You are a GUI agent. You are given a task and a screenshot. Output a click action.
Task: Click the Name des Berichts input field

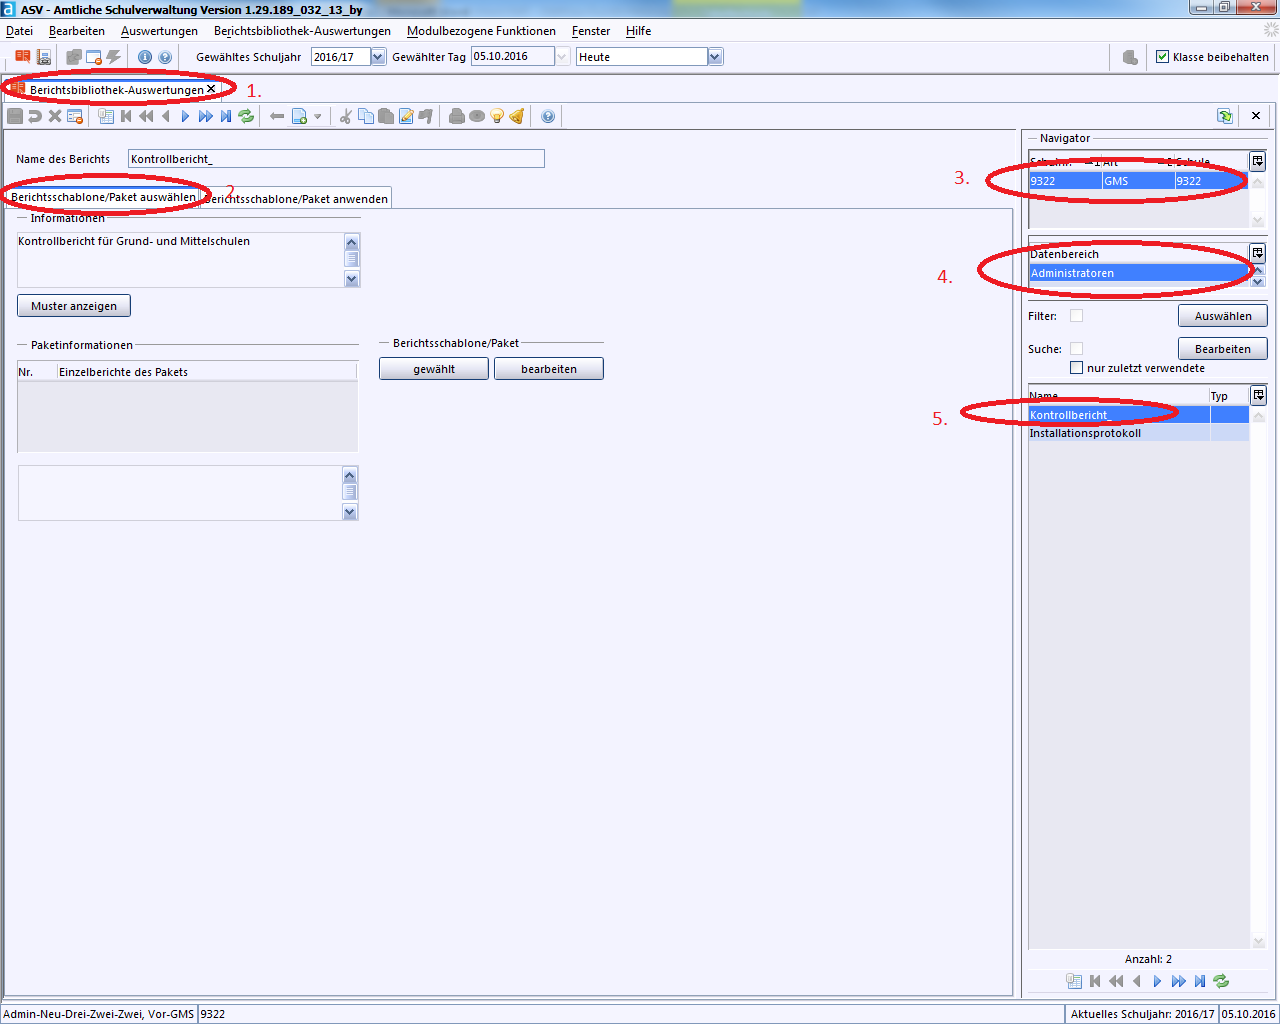tap(336, 158)
